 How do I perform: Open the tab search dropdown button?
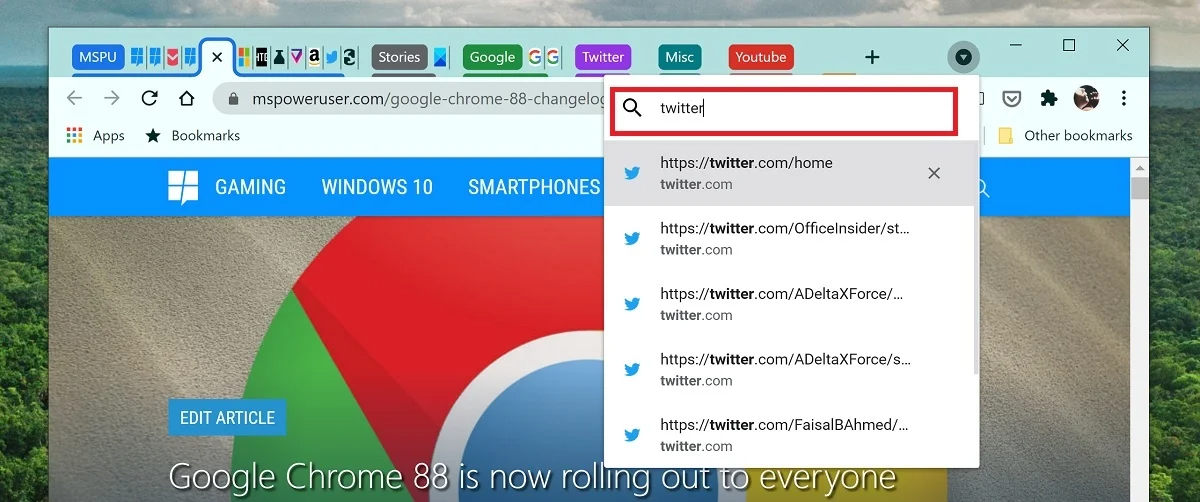(963, 57)
